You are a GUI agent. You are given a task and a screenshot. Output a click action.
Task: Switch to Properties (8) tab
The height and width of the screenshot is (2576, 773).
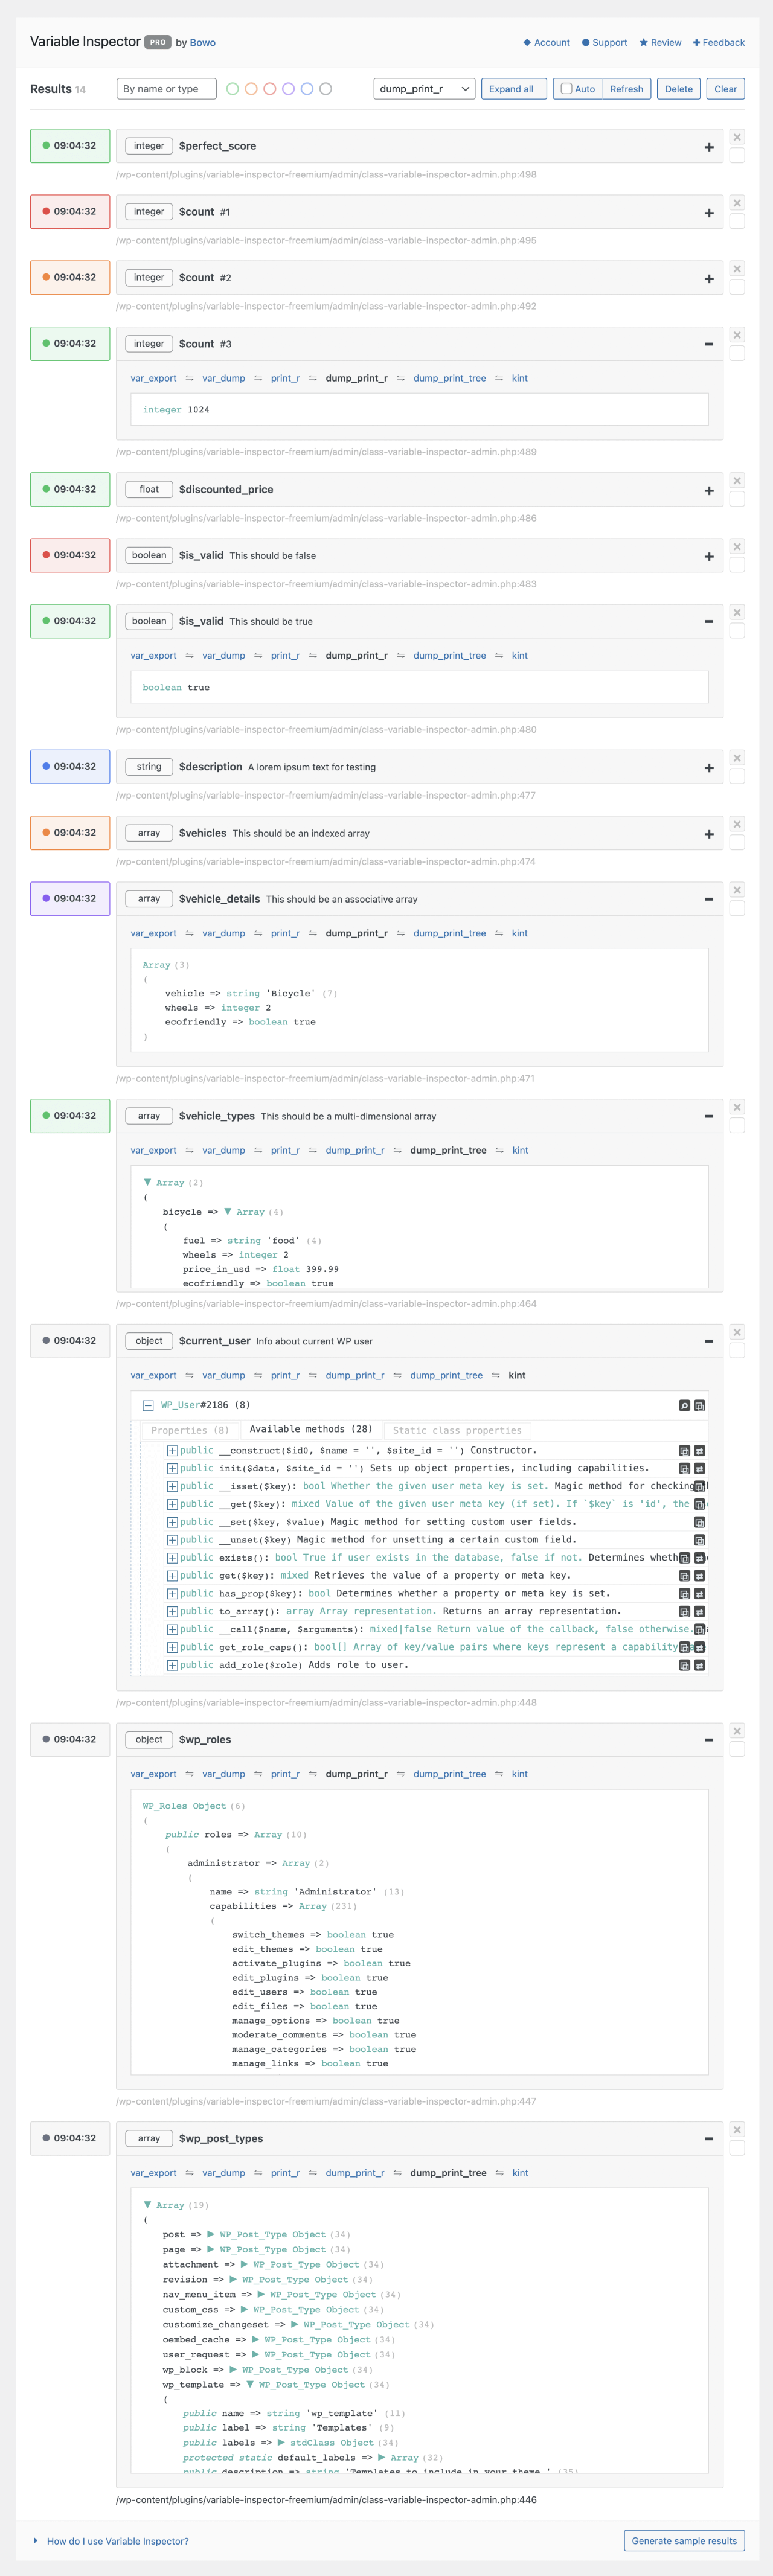190,1430
